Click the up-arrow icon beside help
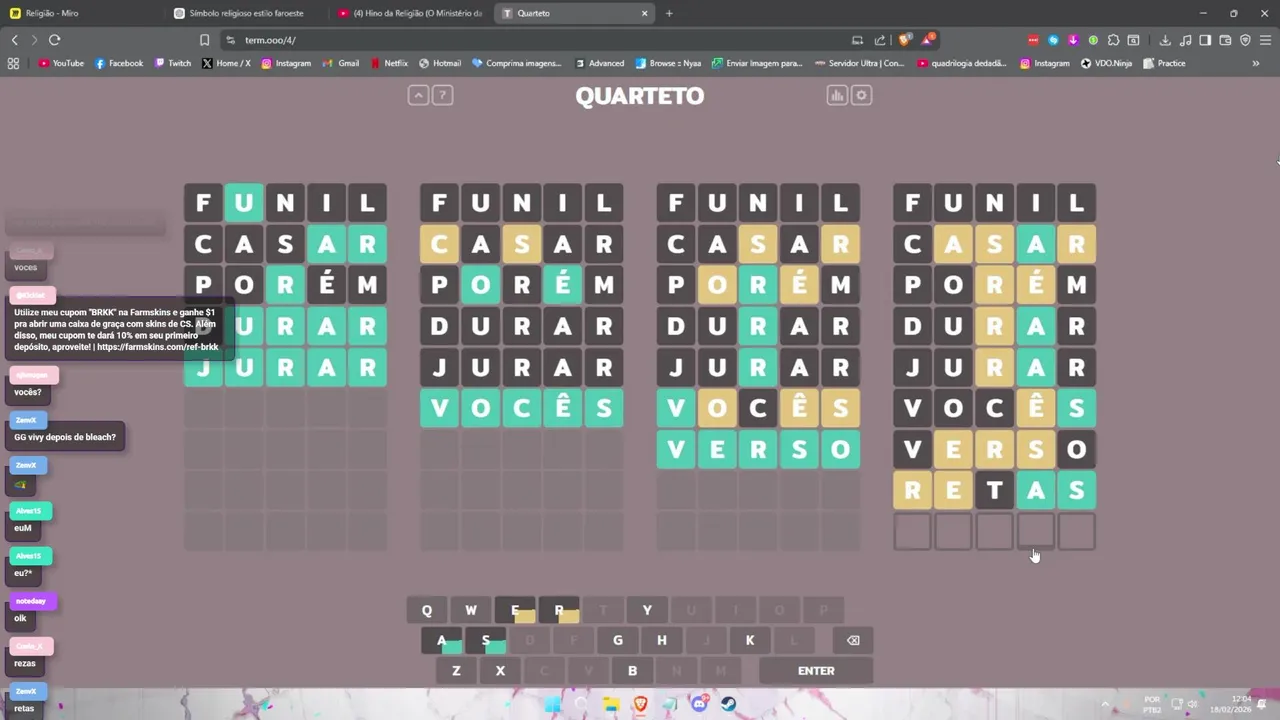Screen dimensions: 1280x720 click(x=418, y=95)
